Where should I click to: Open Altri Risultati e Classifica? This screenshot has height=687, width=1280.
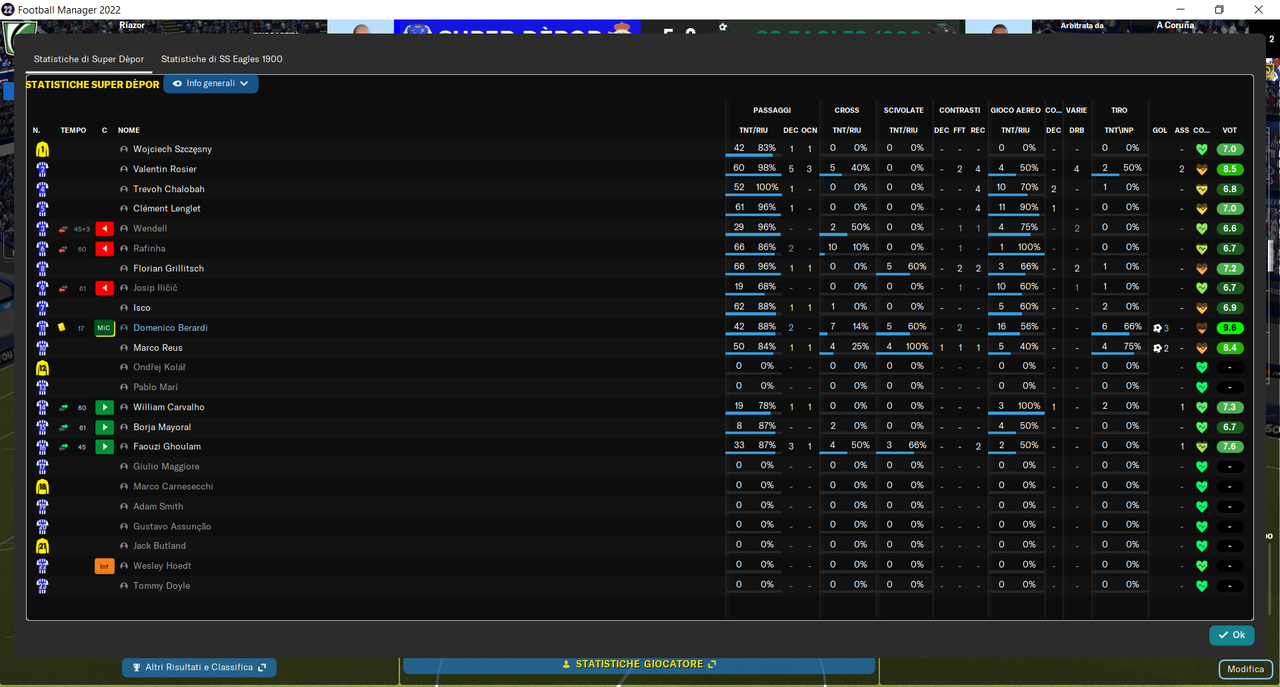[199, 667]
